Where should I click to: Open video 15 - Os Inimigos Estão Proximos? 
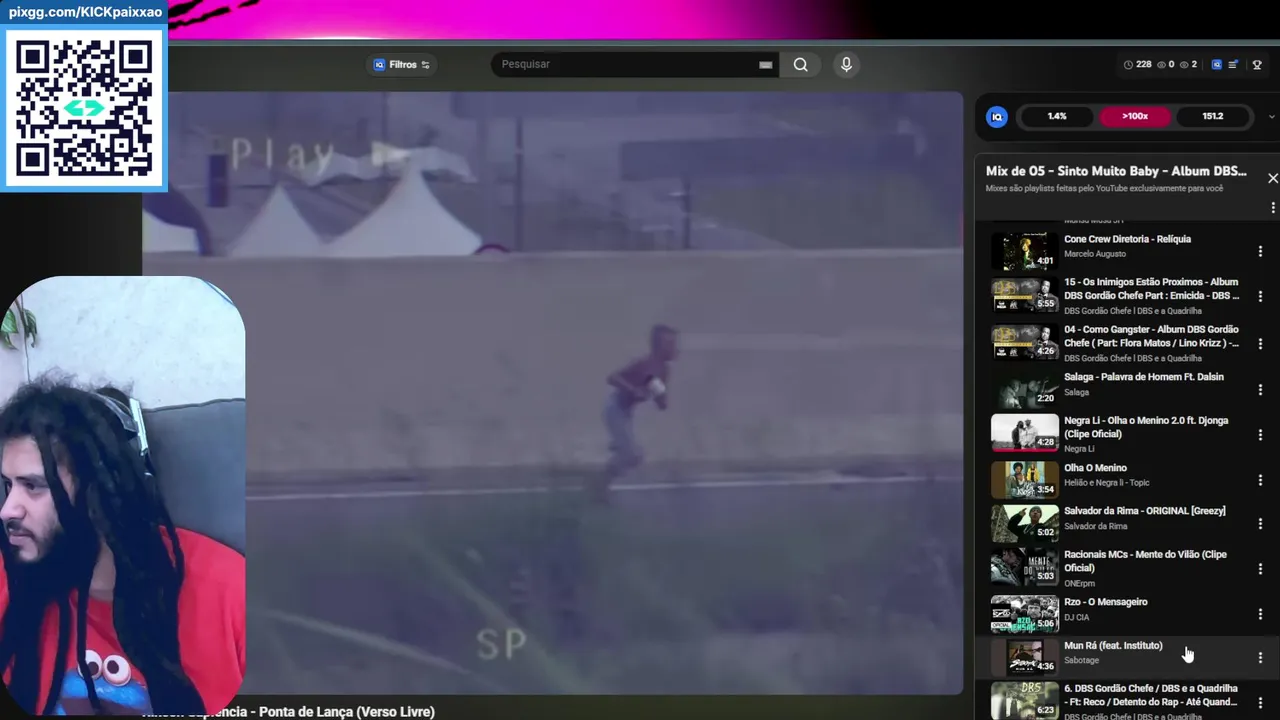click(1151, 288)
